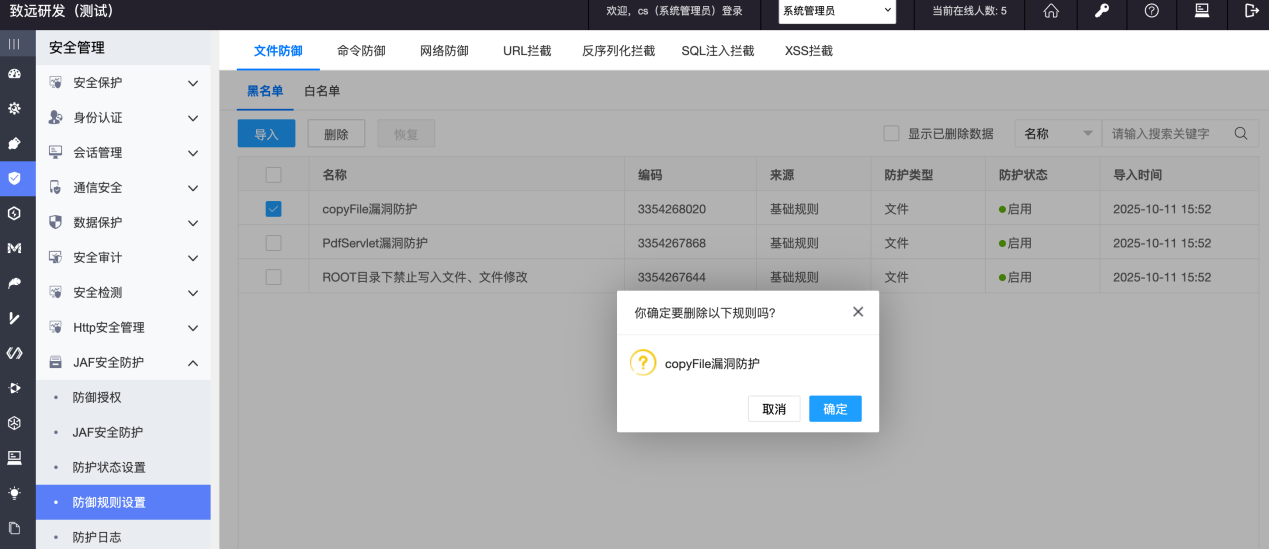
Task: Switch to the 命令防御 tab
Action: [361, 51]
